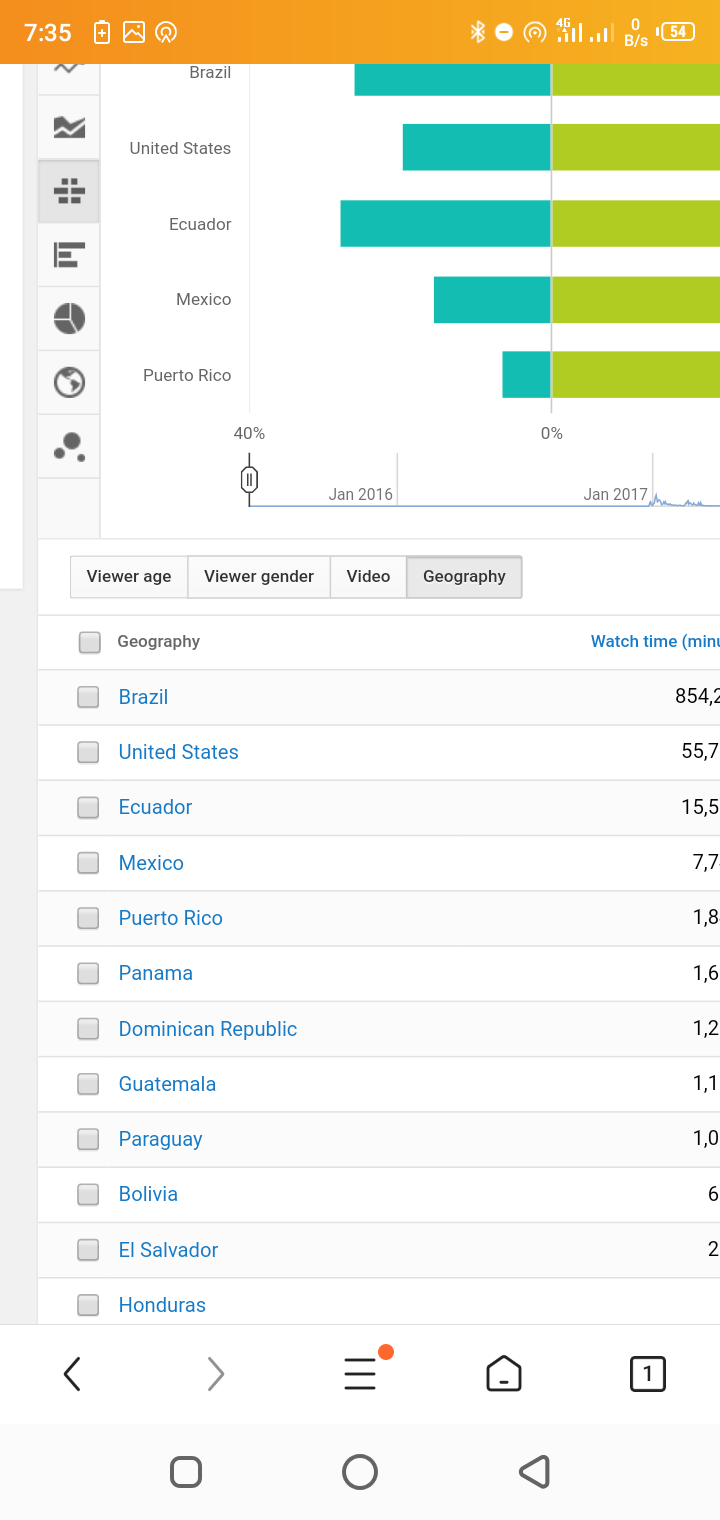Select the stacked area chart icon
This screenshot has width=720, height=1520.
tap(69, 127)
